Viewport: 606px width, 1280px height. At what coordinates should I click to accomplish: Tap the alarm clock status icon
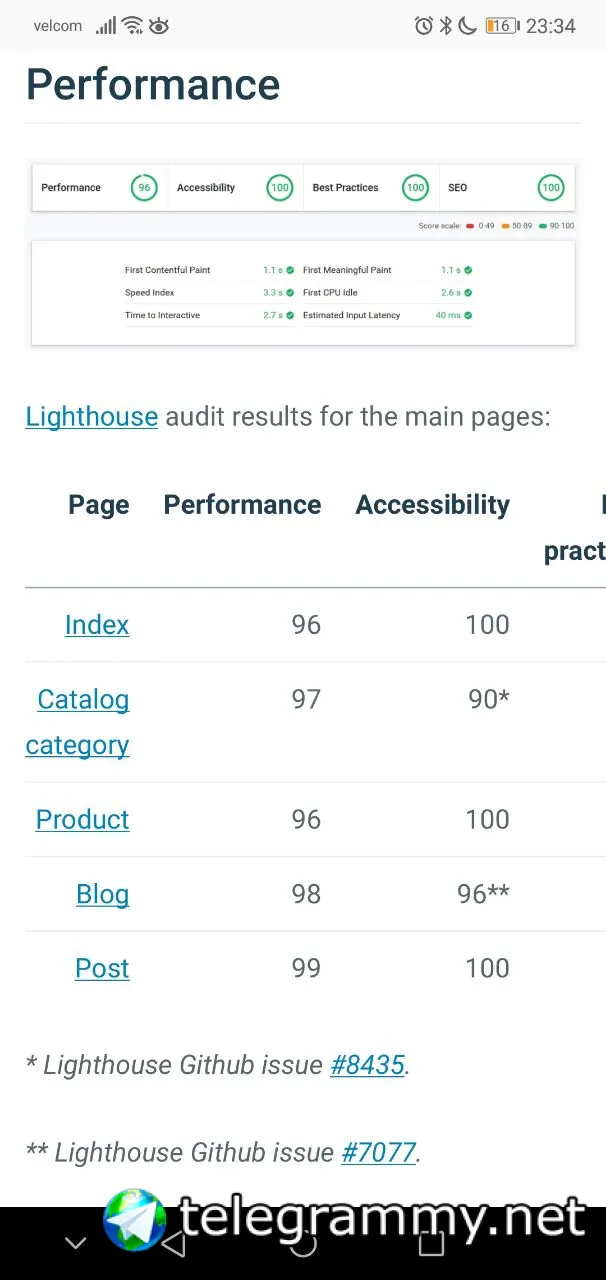424,26
